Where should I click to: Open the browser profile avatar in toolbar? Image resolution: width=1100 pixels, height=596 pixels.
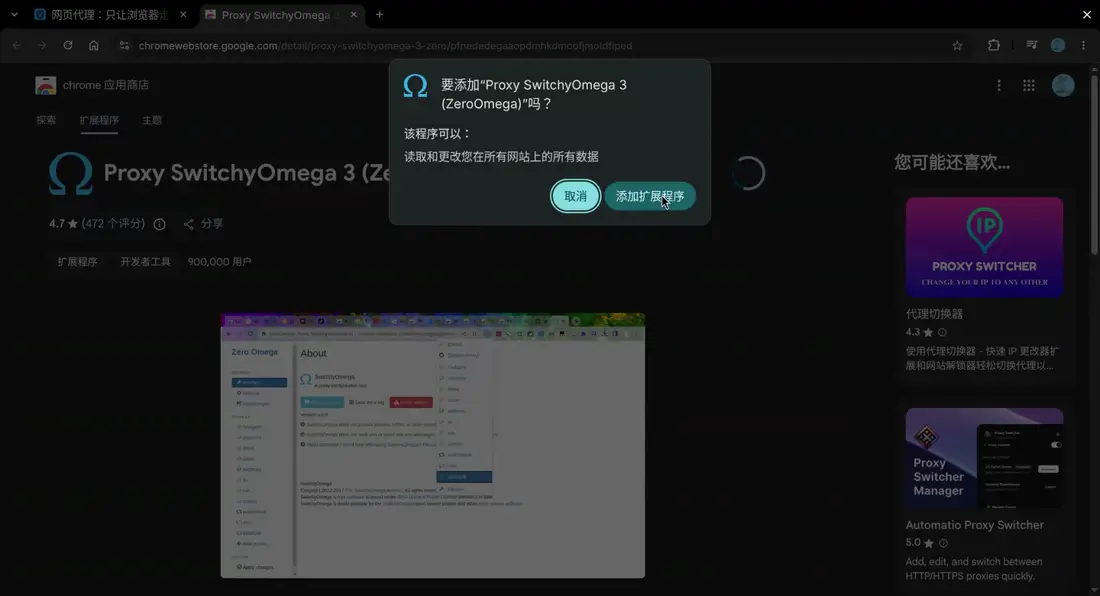click(x=1058, y=46)
